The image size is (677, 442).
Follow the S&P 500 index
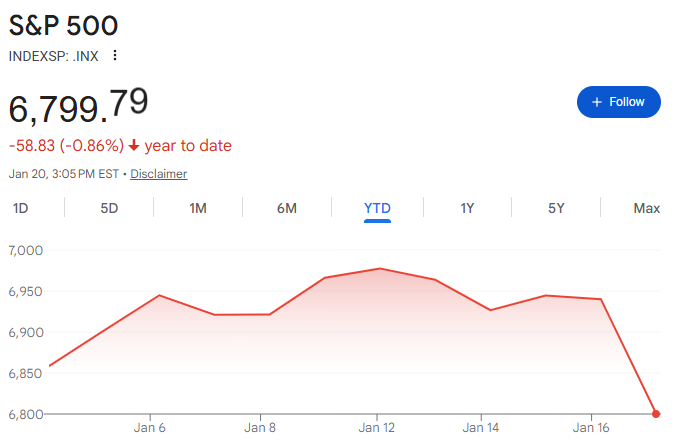pyautogui.click(x=618, y=102)
